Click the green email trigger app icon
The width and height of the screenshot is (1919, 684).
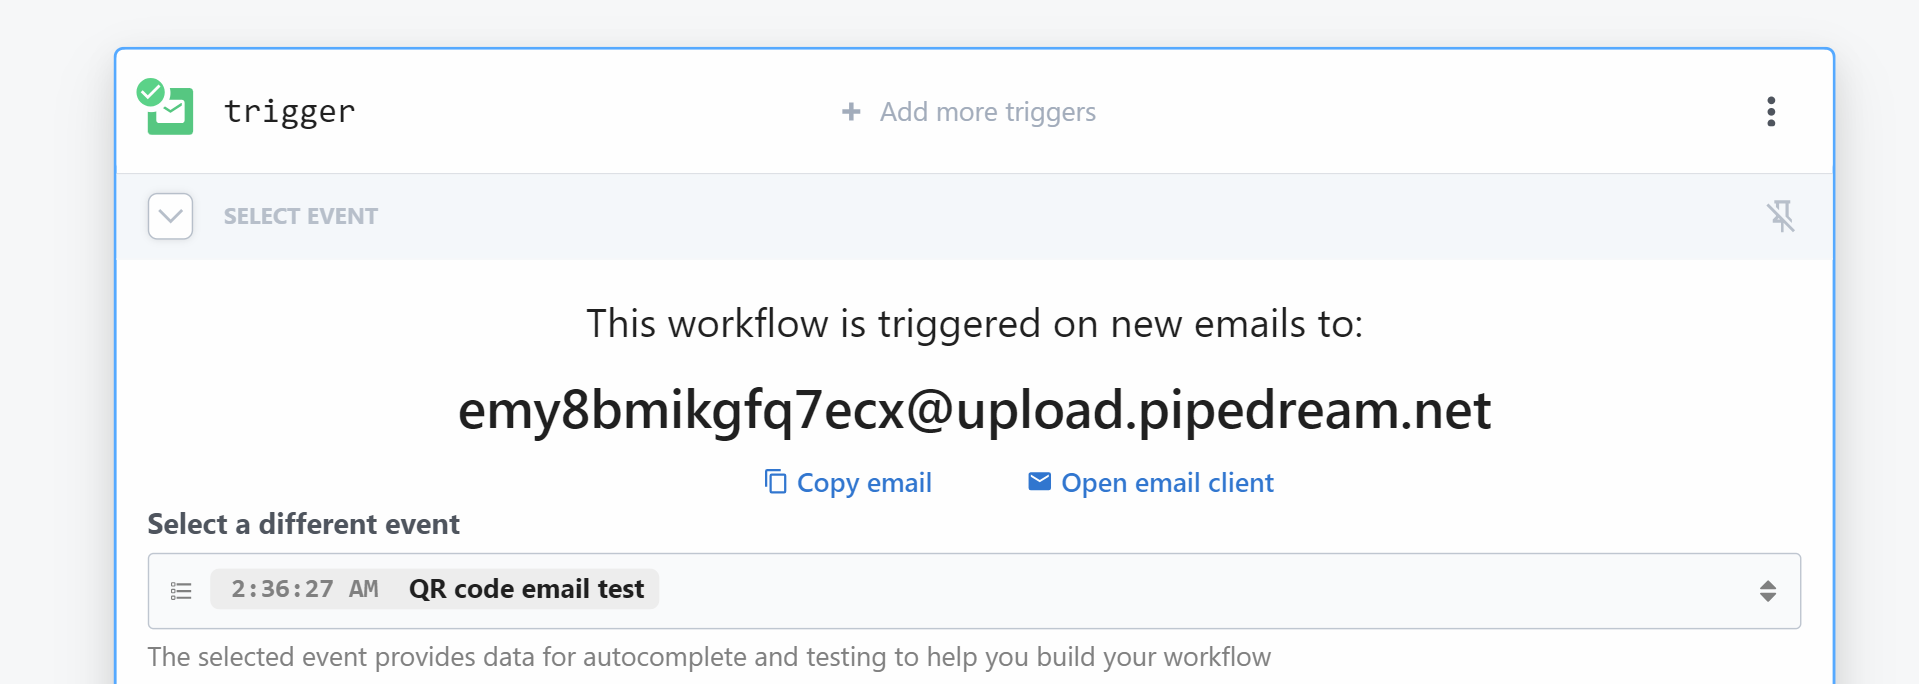click(174, 114)
